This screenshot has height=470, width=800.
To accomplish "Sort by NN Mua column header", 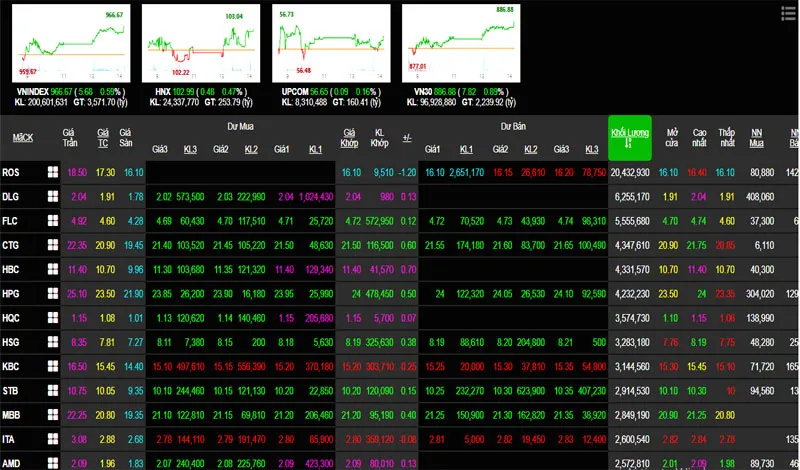I will click(757, 138).
